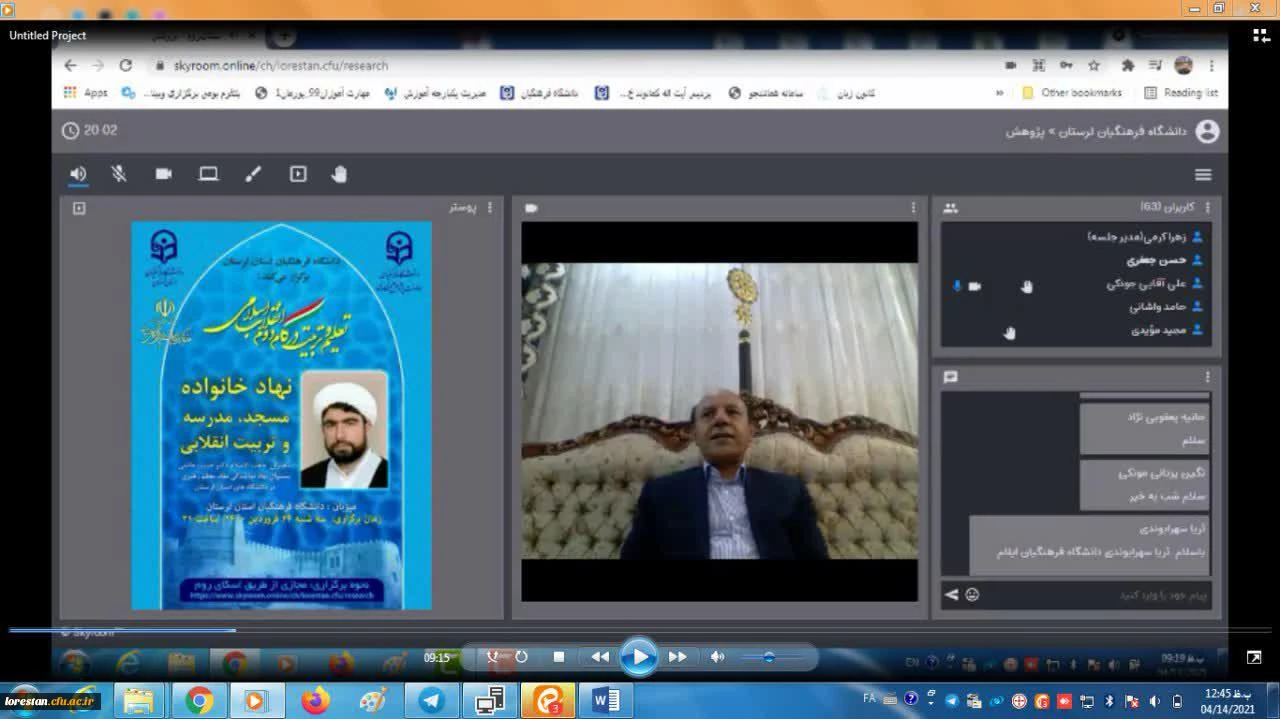Screen dimensions: 1280x719
Task: Adjust the media player volume slider
Action: 768,657
